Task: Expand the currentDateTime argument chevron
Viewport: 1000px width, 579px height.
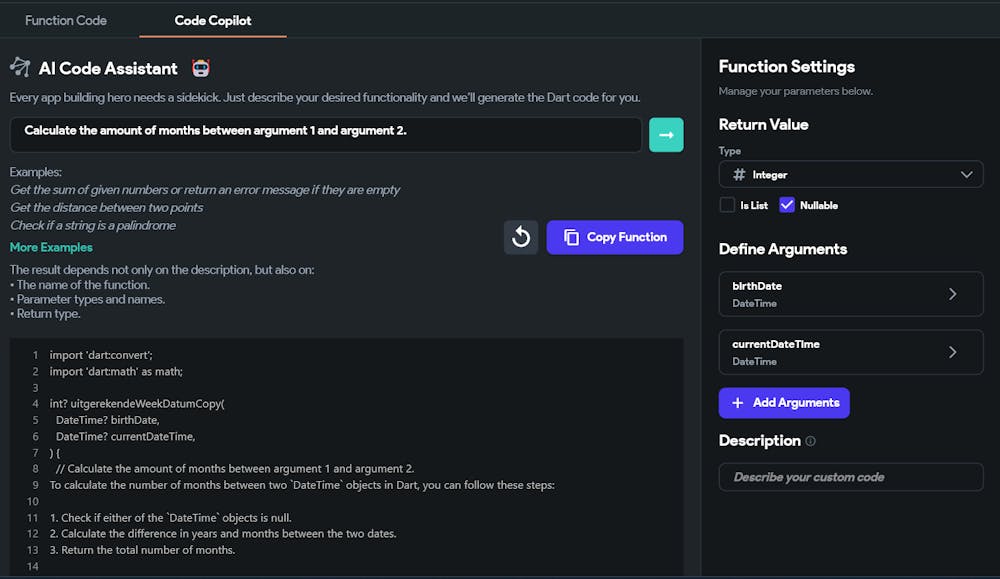Action: 952,352
